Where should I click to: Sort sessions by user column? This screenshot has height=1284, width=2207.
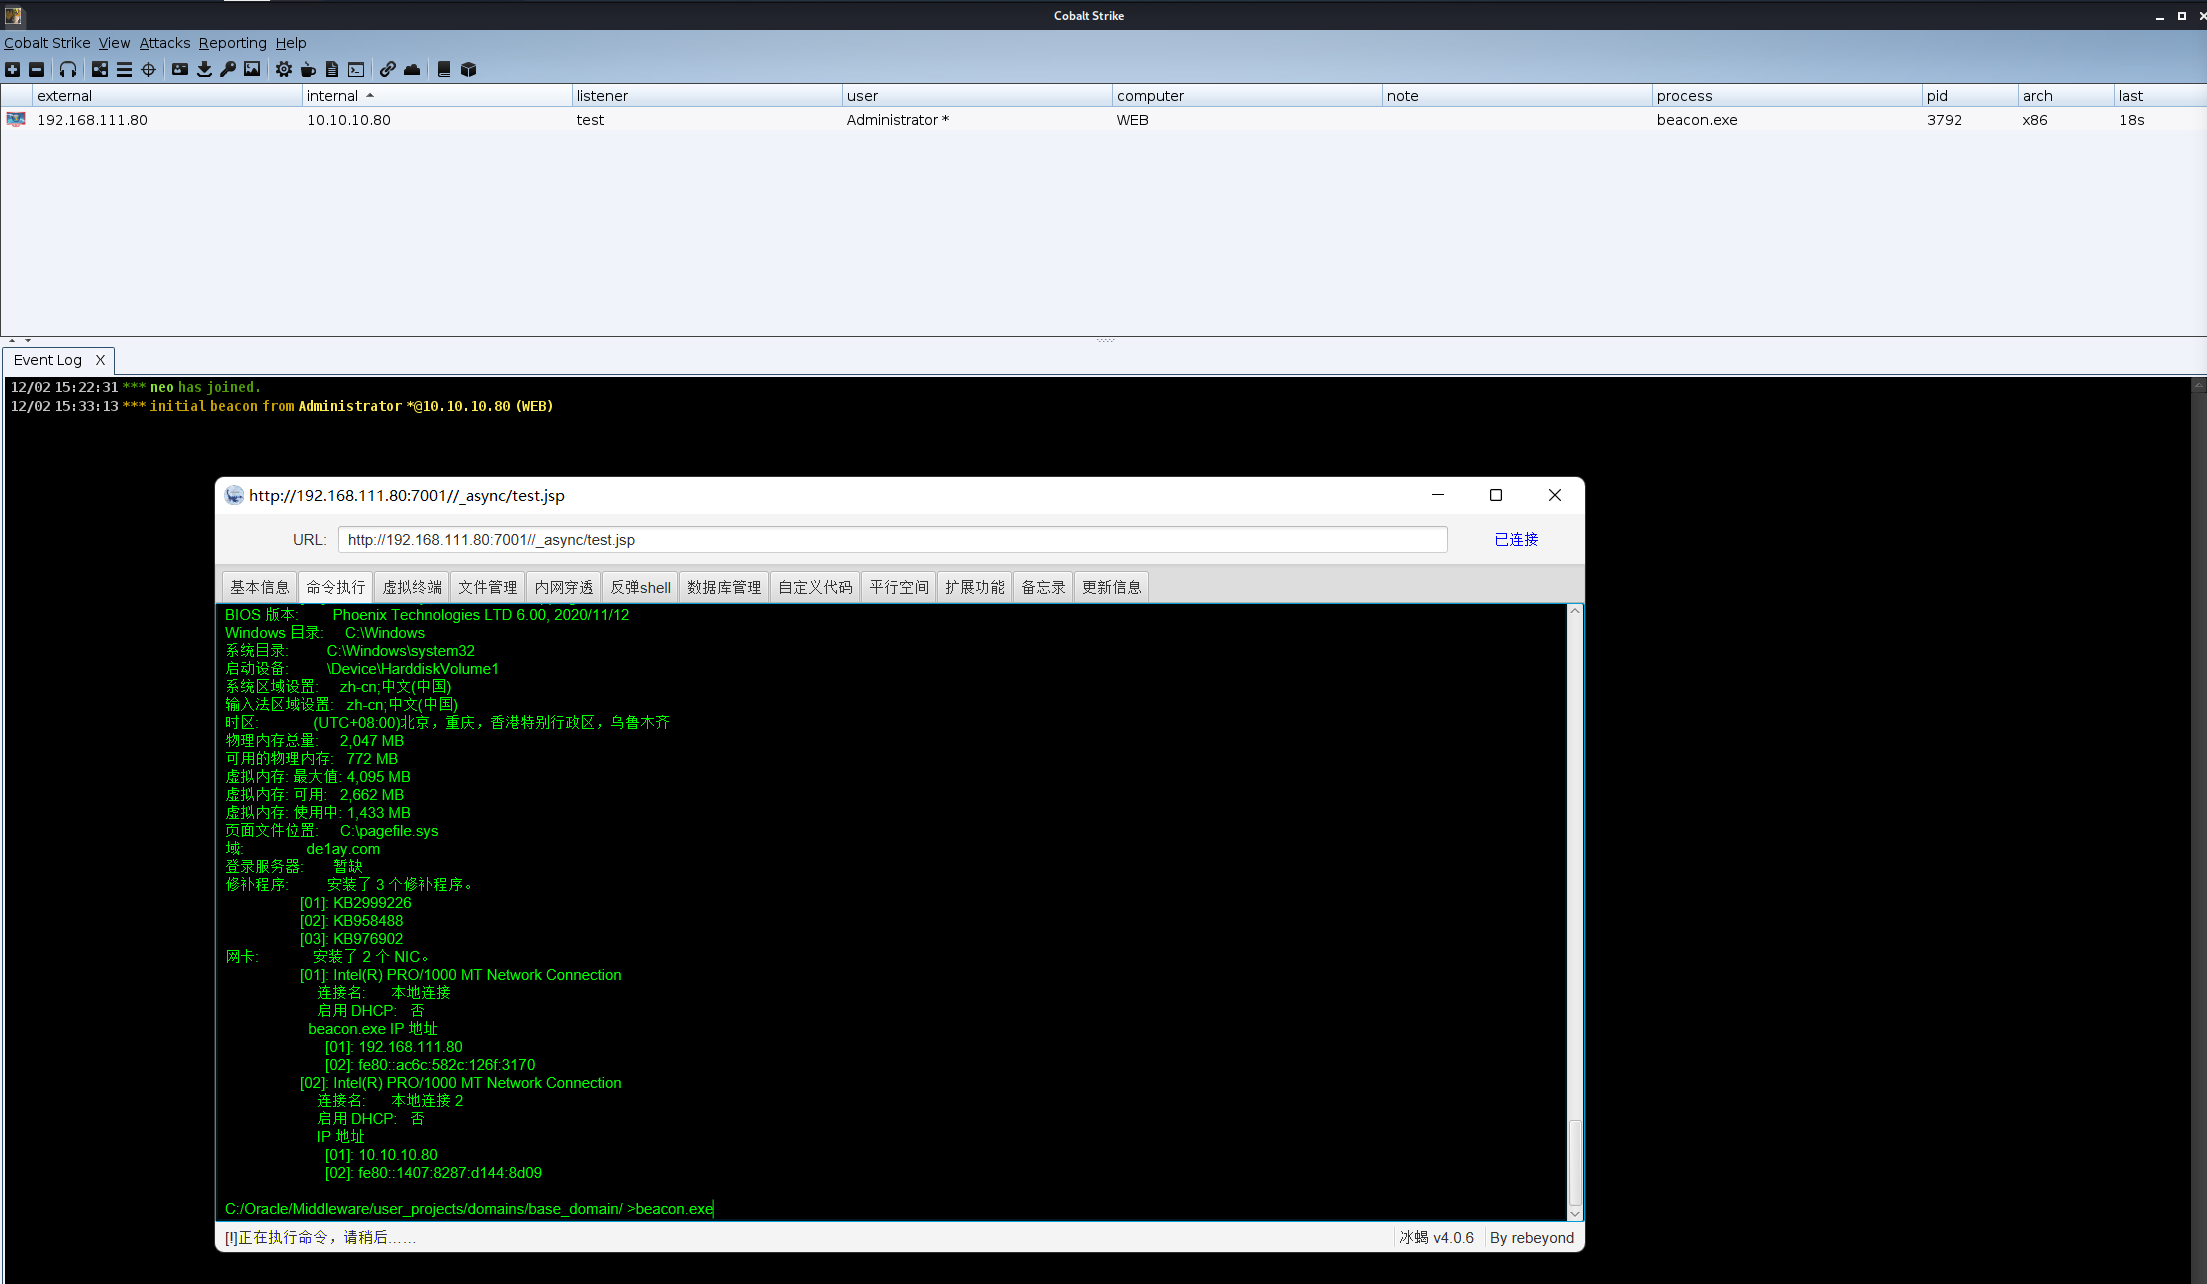coord(977,96)
